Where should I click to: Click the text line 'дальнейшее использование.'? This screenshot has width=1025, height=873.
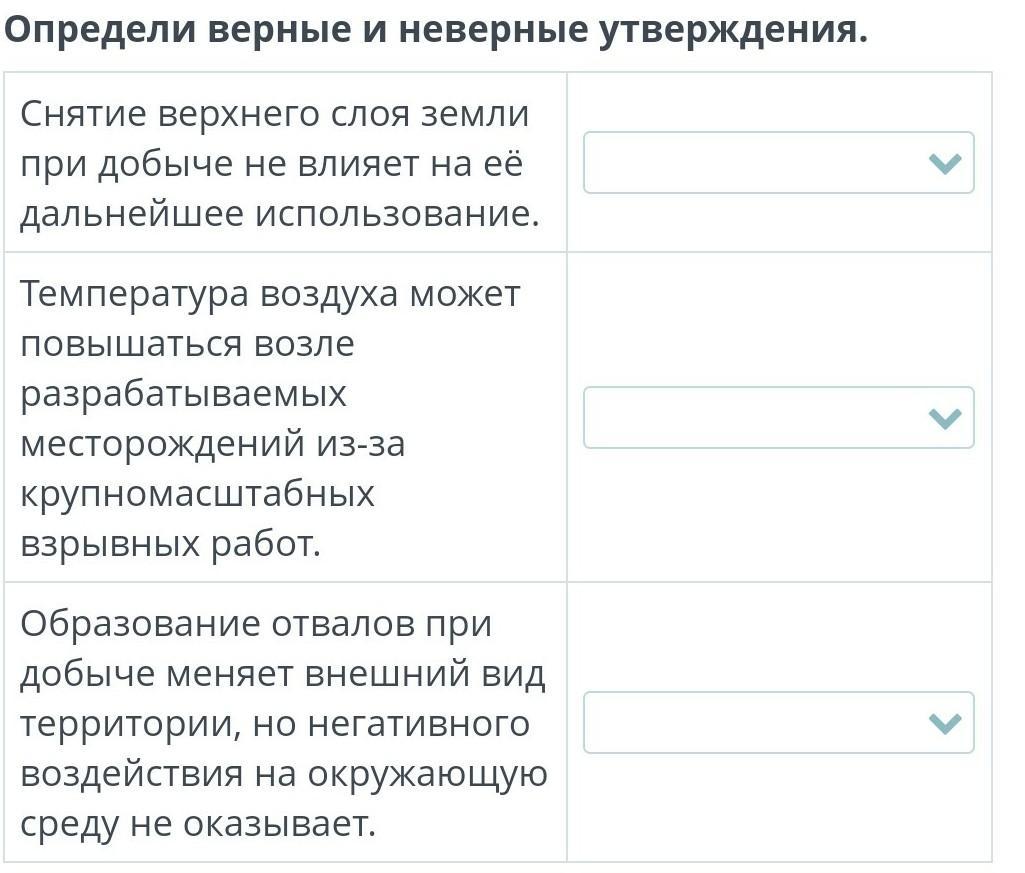click(279, 213)
